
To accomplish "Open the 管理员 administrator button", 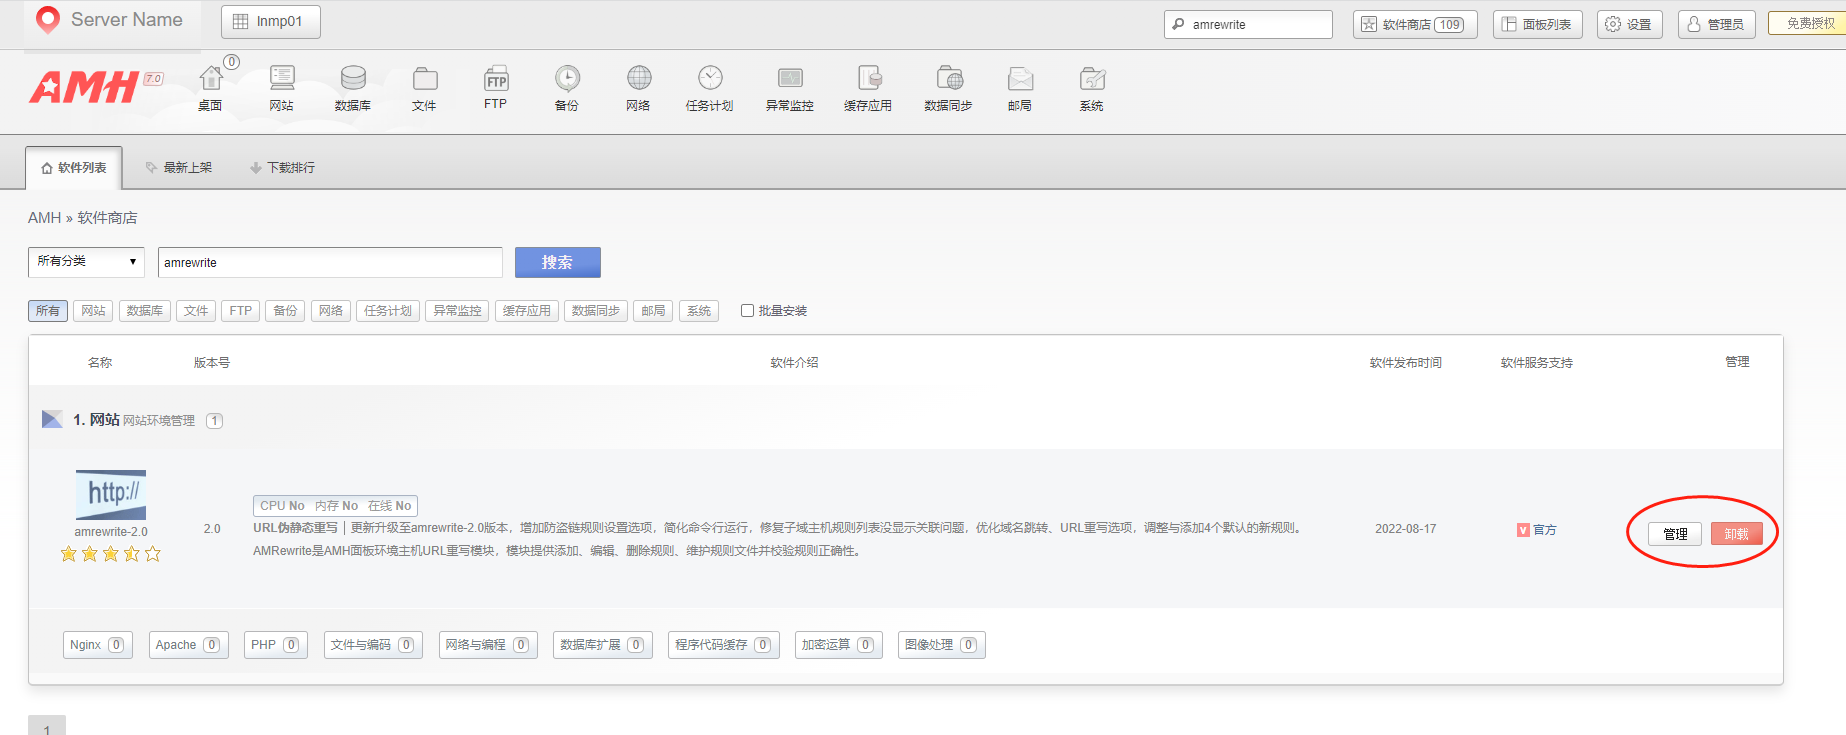I will pos(1717,24).
